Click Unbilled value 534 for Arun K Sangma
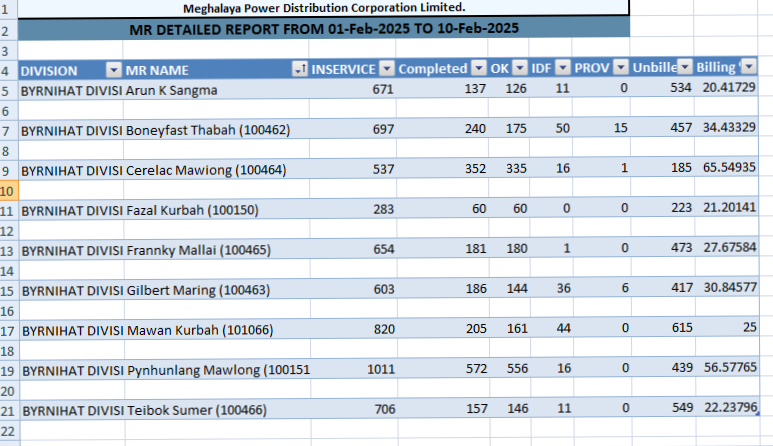773x446 pixels. [x=662, y=88]
